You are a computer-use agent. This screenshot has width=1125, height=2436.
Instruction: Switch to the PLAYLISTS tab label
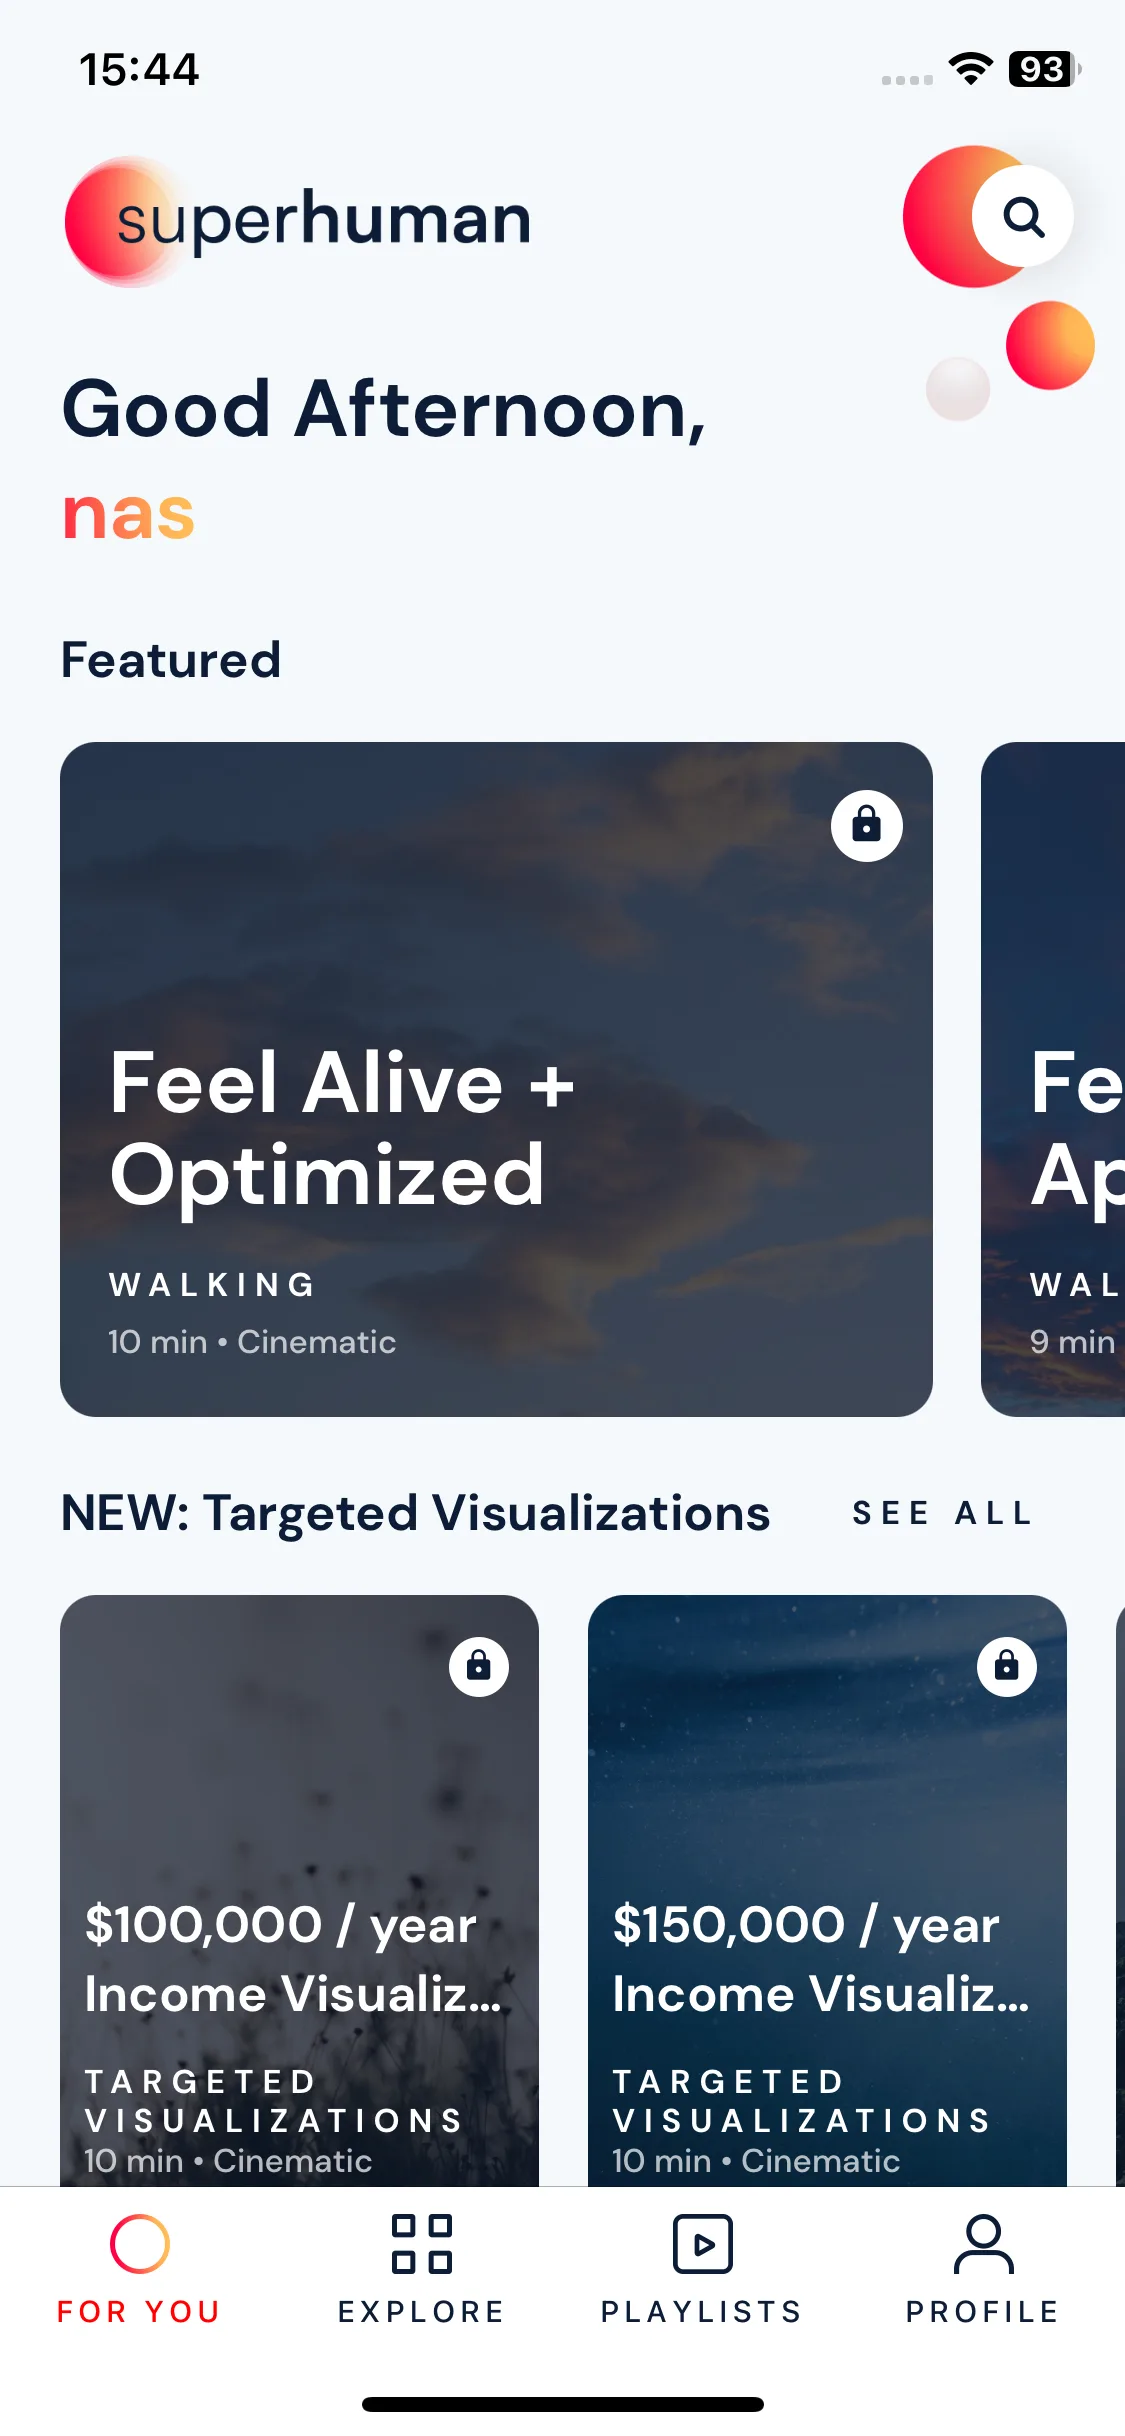point(702,2312)
